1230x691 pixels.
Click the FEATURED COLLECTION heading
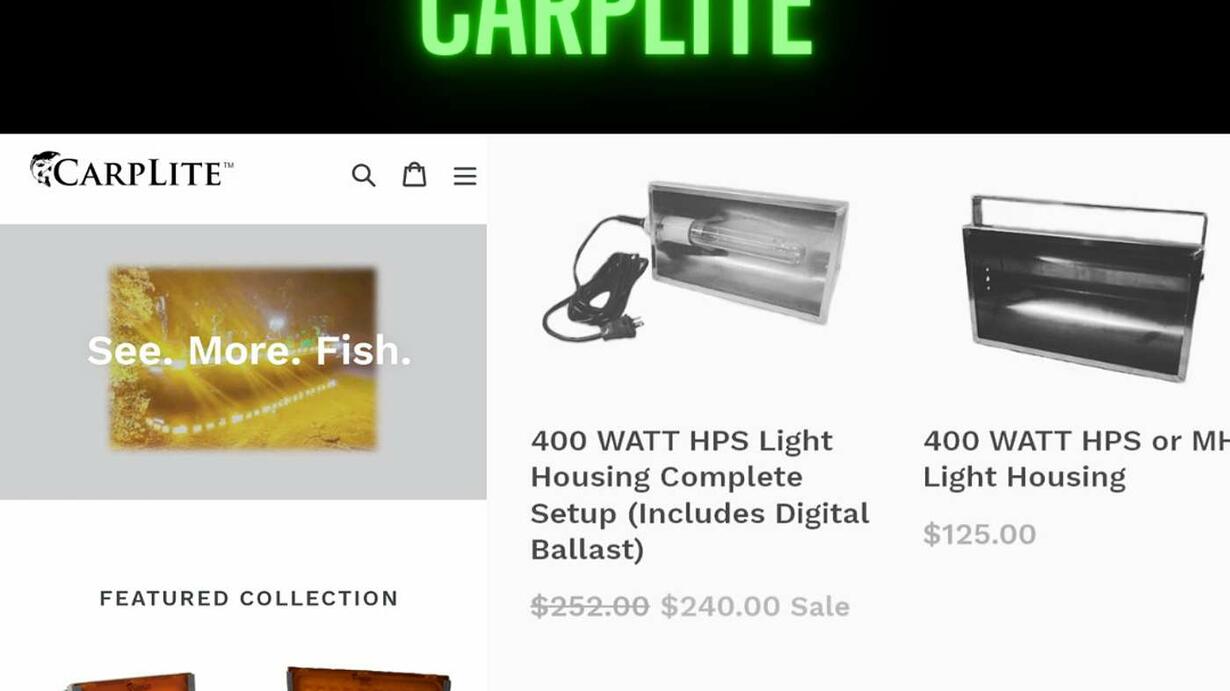pyautogui.click(x=249, y=598)
